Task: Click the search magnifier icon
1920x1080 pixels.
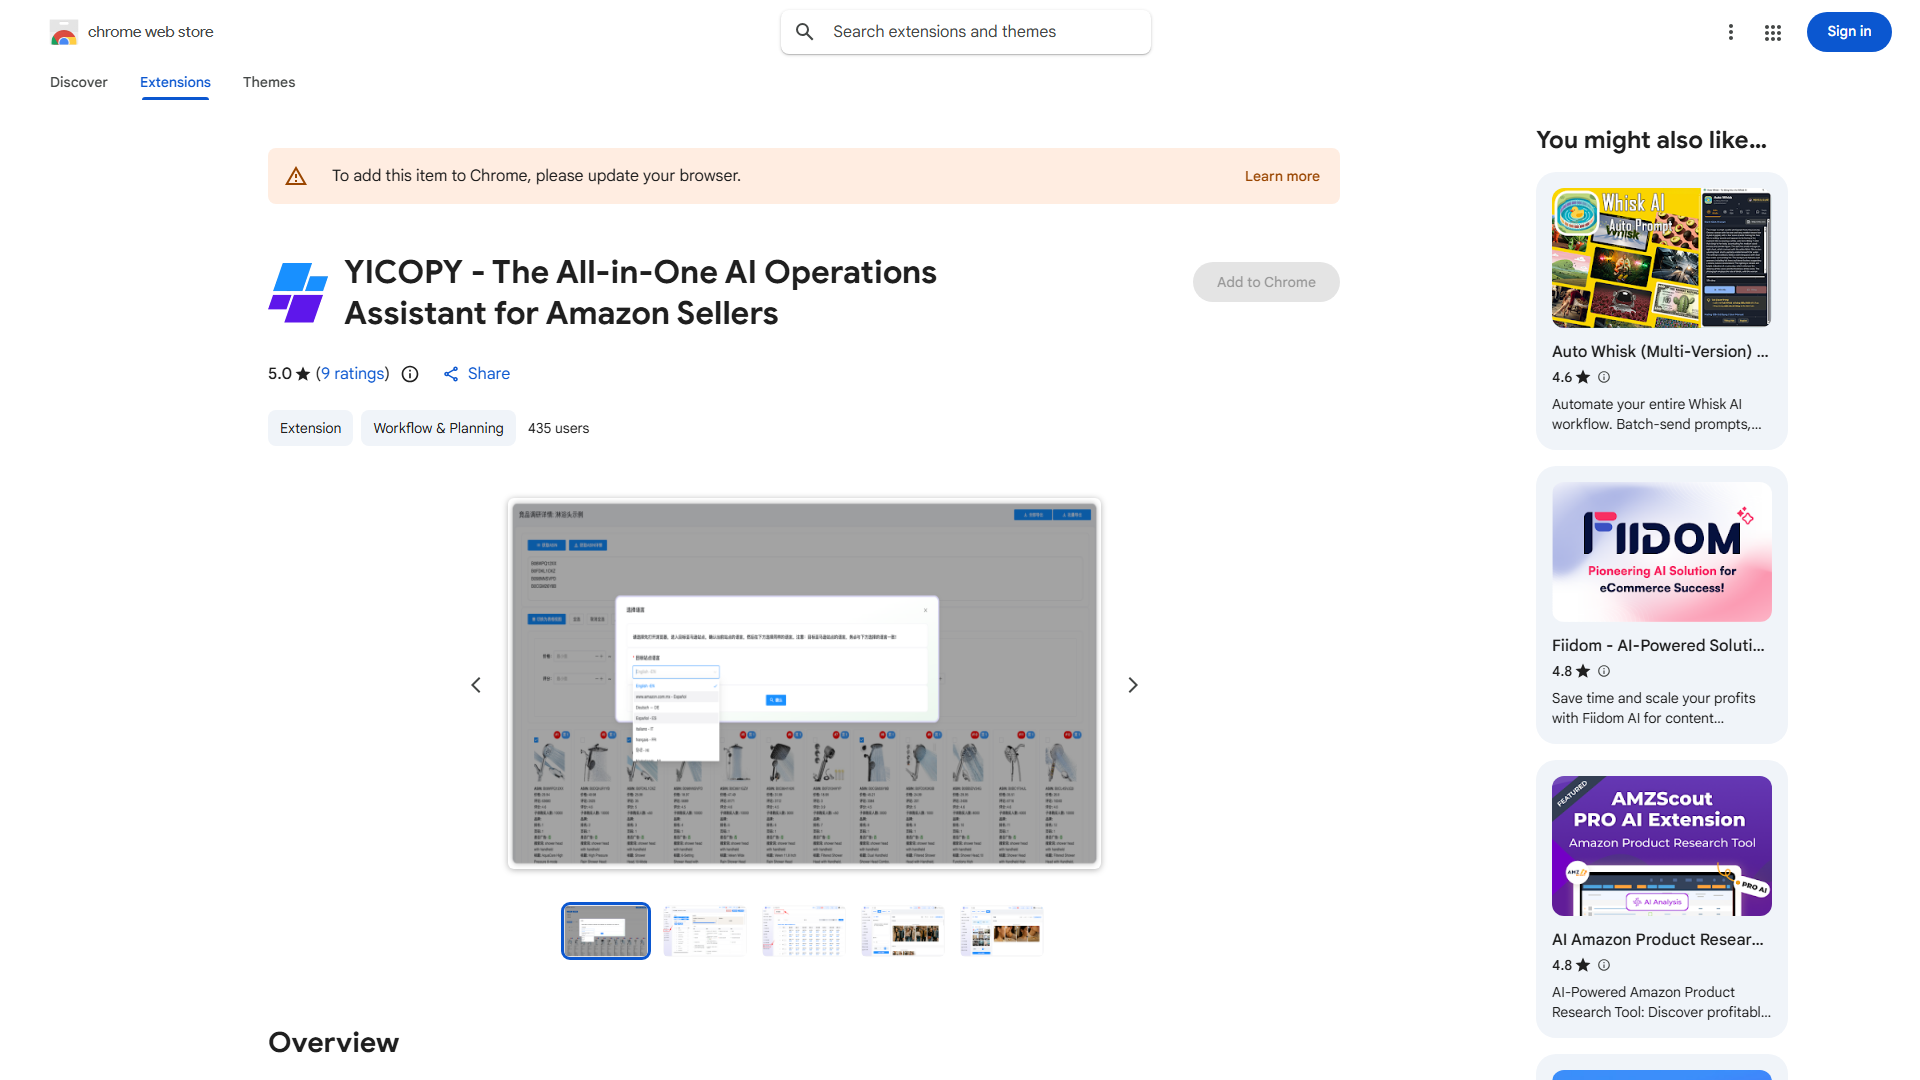Action: tap(805, 32)
